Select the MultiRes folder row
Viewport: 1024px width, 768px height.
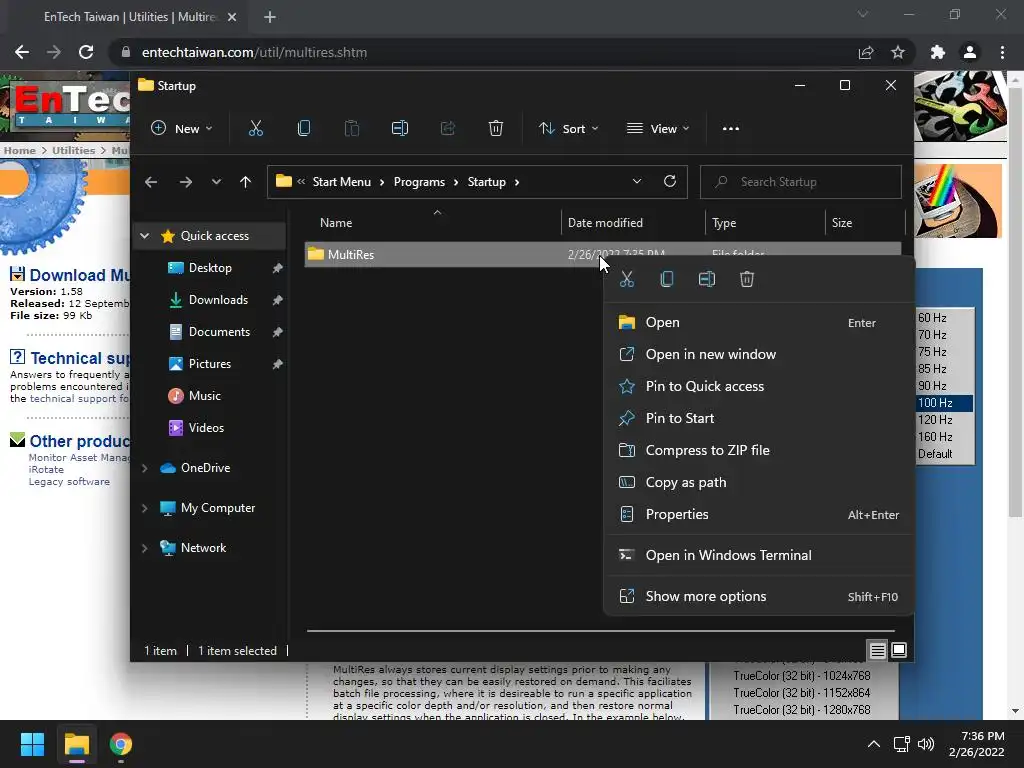coord(603,255)
